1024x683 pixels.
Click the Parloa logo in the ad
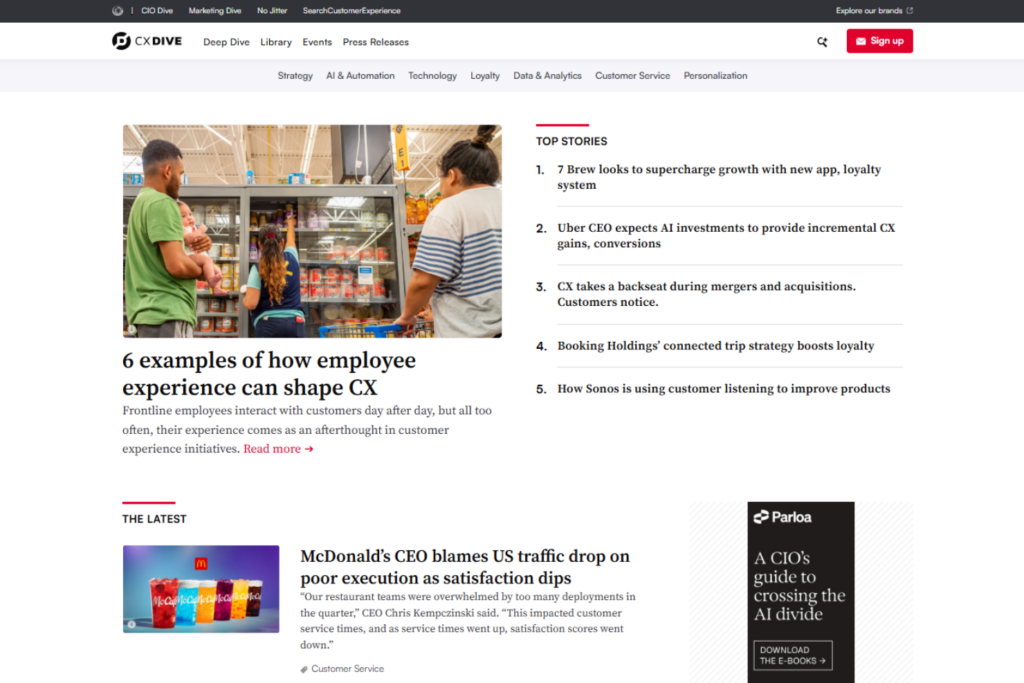782,517
